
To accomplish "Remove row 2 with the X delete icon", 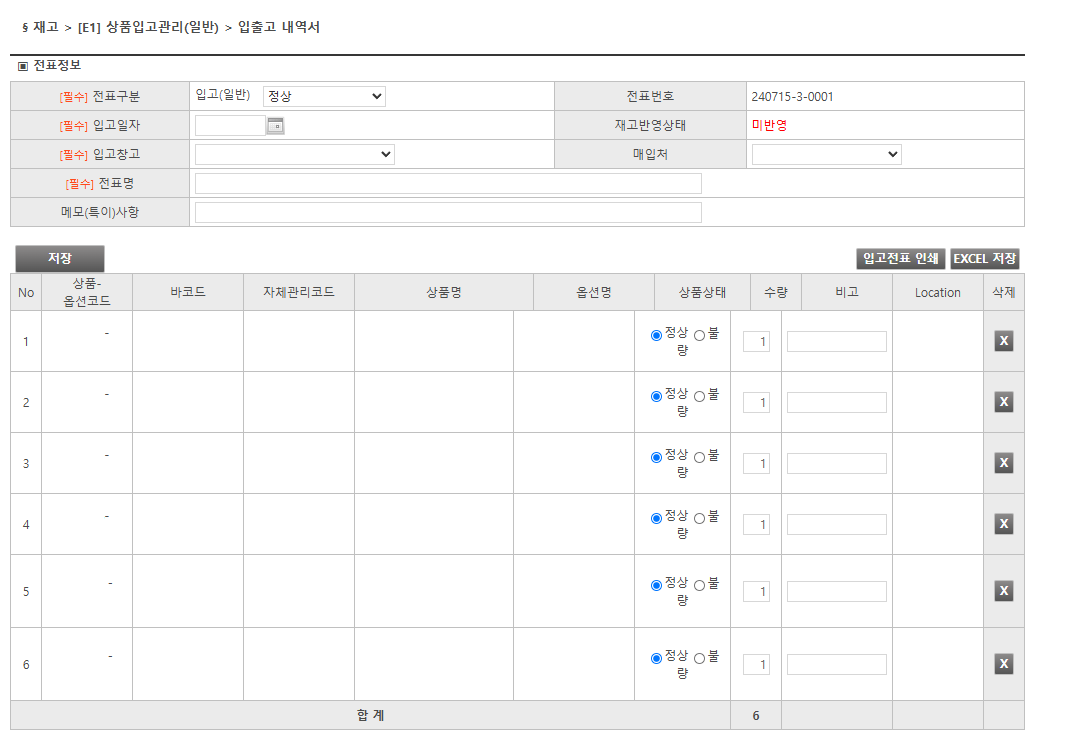I will point(1003,401).
